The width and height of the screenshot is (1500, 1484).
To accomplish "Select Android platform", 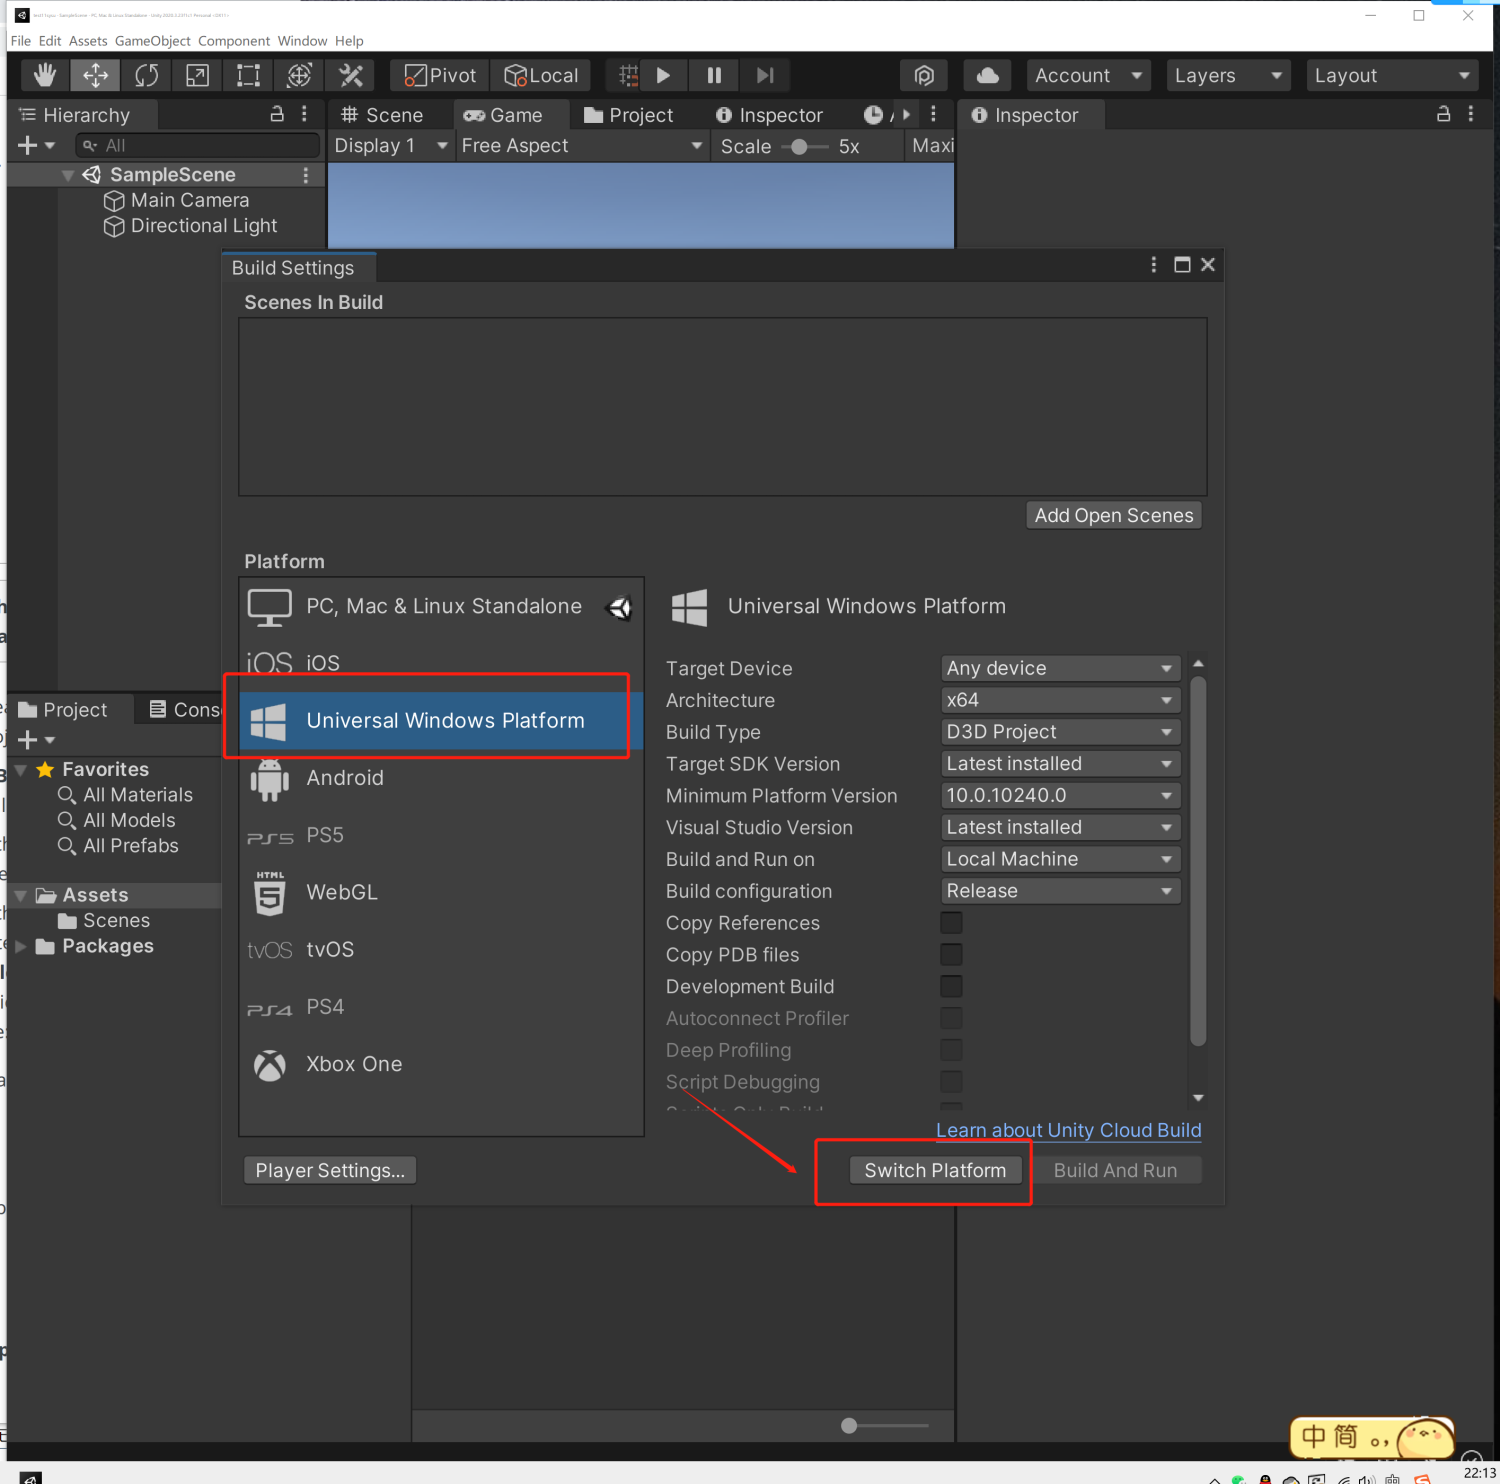I will pos(441,778).
